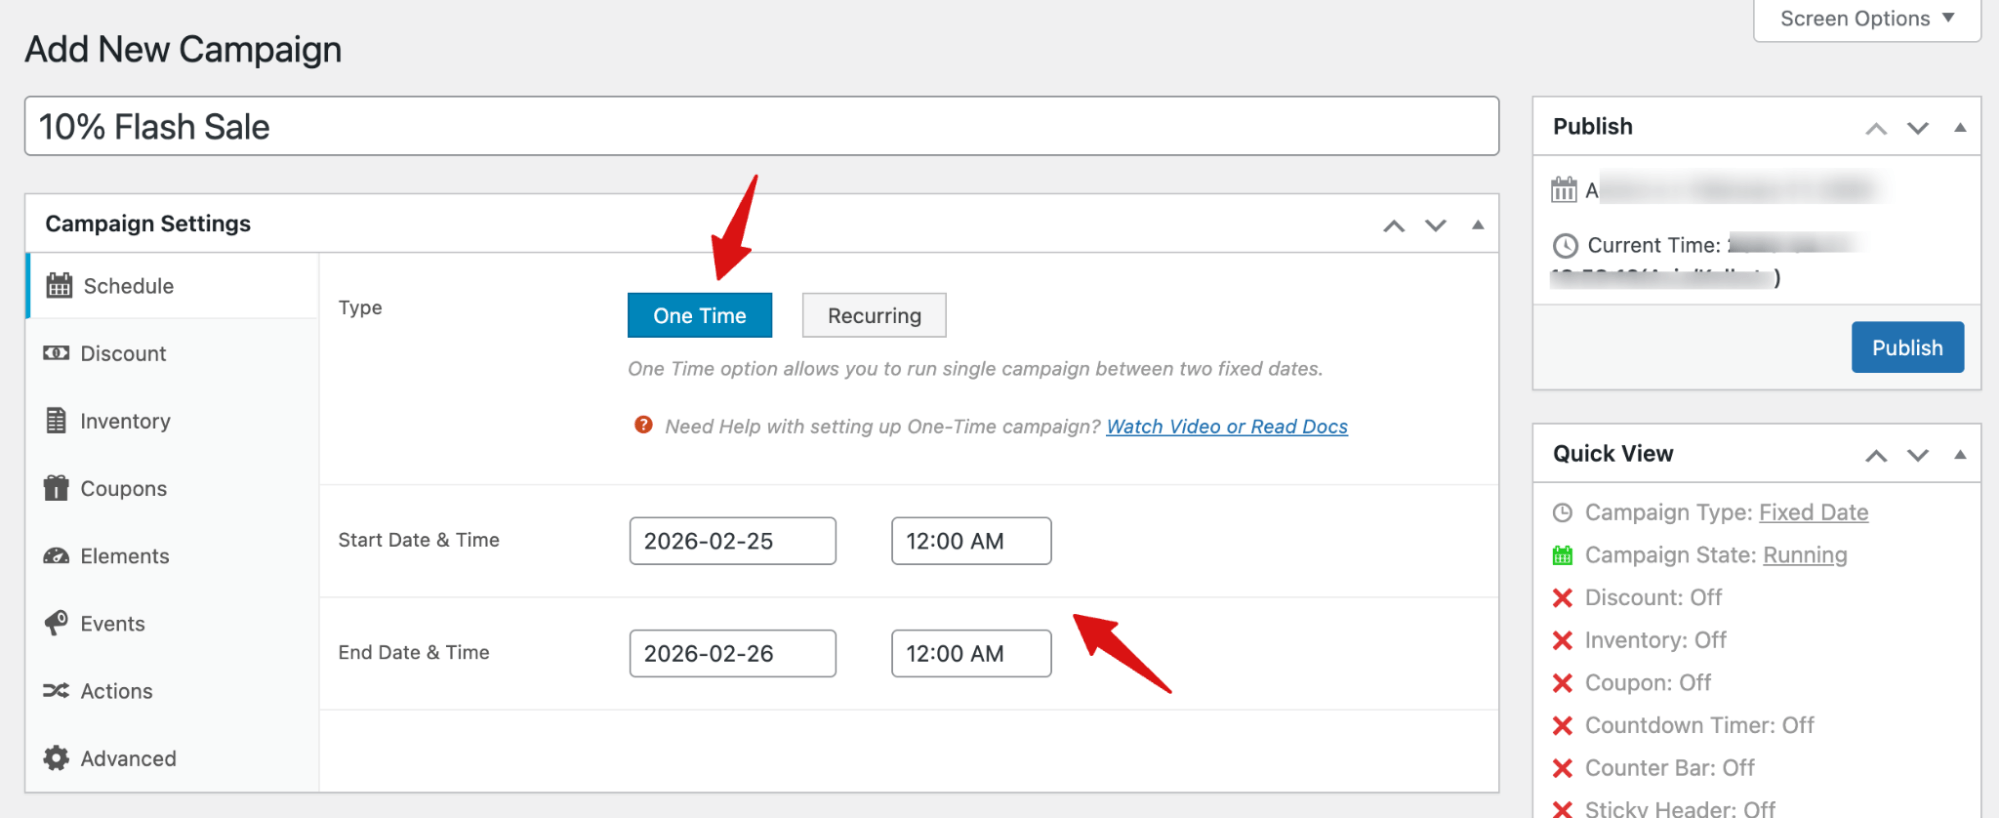Screen dimensions: 1999x818
Task: Open the Screen Options dropdown
Action: point(1867,19)
